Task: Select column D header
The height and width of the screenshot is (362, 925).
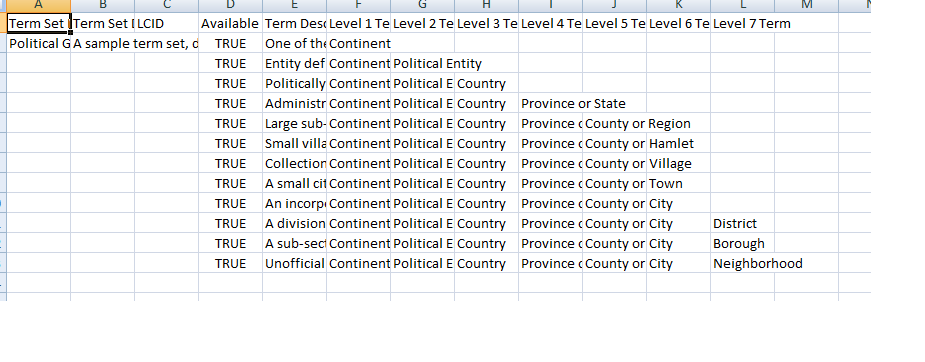Action: [231, 6]
